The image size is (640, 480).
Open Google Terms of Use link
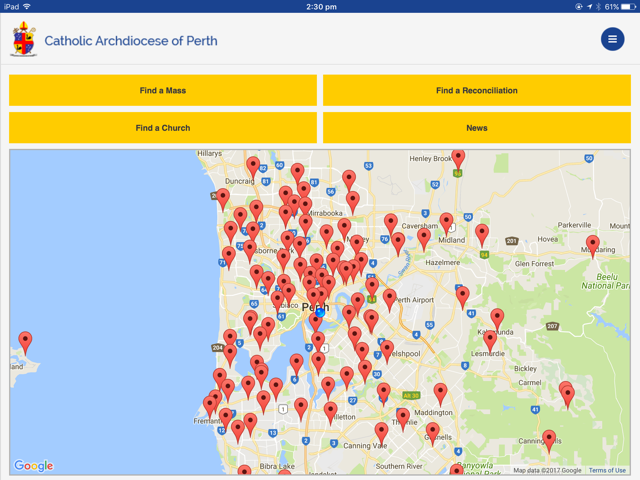coord(607,470)
